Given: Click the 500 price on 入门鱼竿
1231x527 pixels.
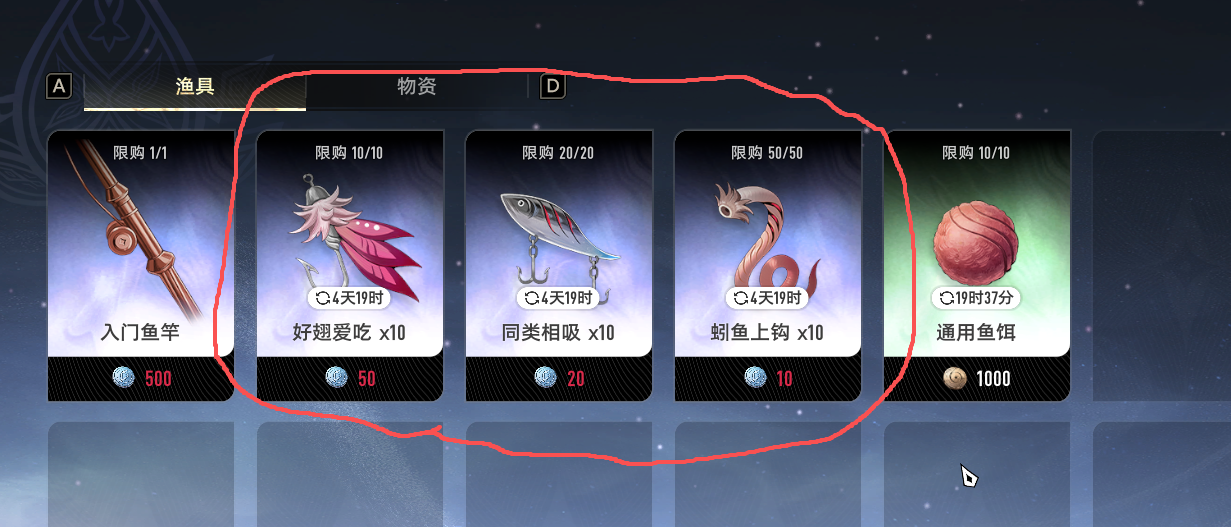Looking at the screenshot, I should coord(158,379).
